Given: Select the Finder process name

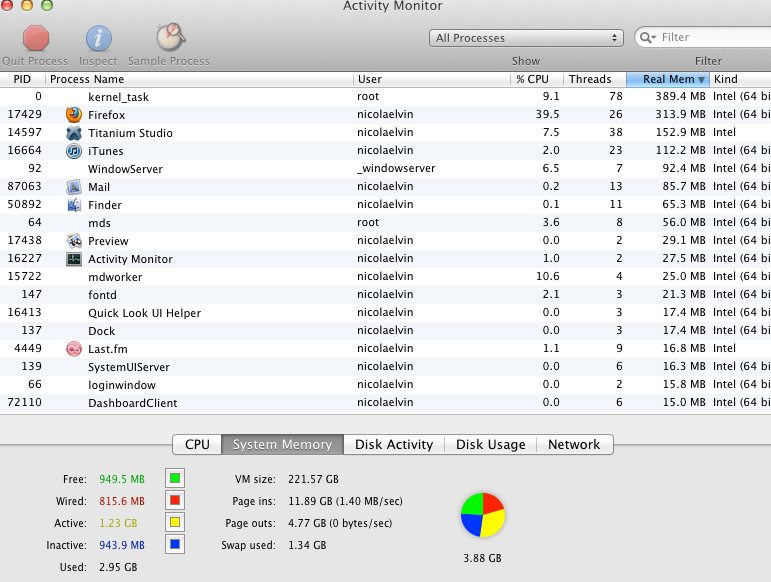Looking at the screenshot, I should pos(105,205).
